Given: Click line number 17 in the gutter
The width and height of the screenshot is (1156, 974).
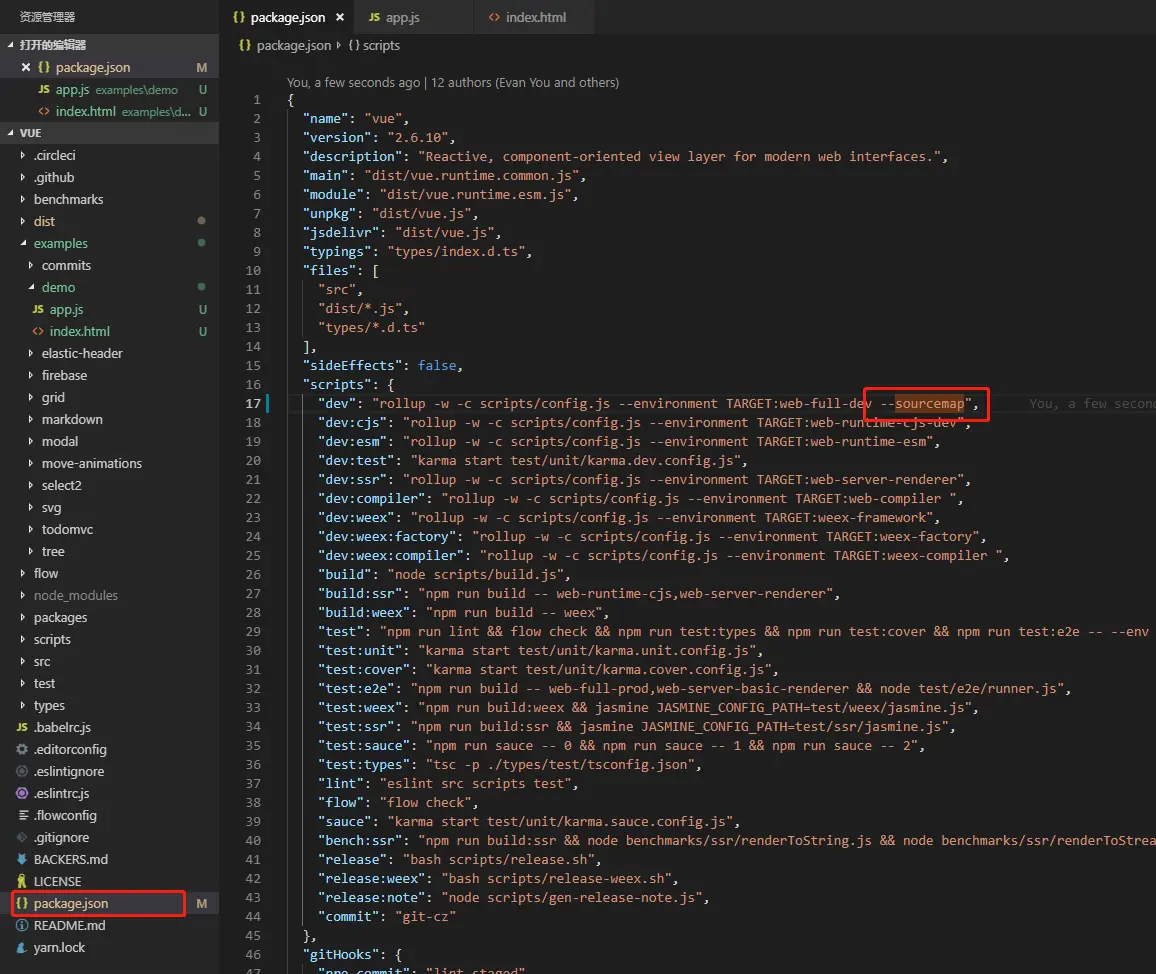Looking at the screenshot, I should [253, 403].
